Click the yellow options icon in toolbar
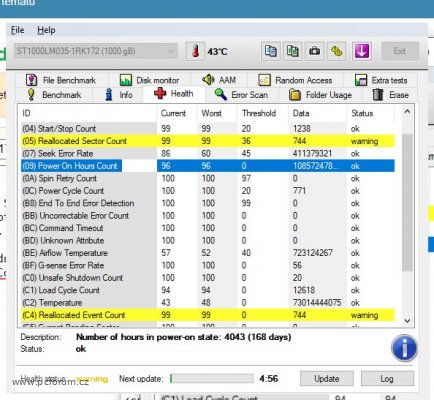Image resolution: width=434 pixels, height=400 pixels. (x=336, y=51)
